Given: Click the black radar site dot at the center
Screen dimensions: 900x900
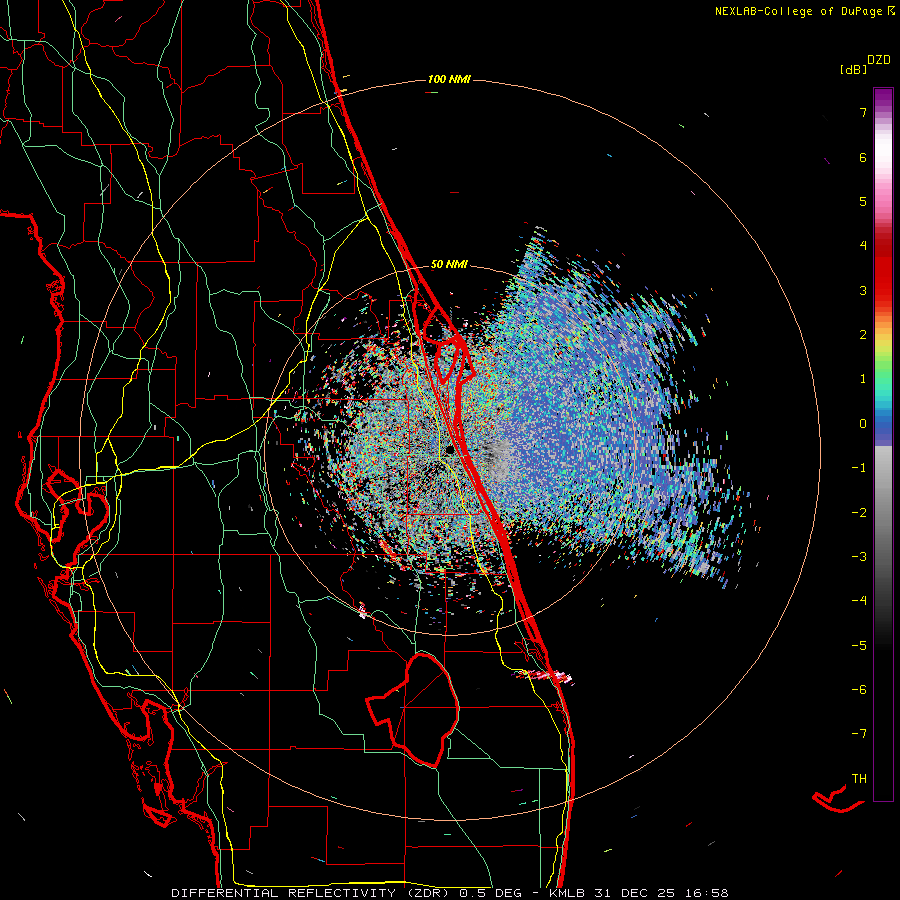Looking at the screenshot, I should [449, 450].
